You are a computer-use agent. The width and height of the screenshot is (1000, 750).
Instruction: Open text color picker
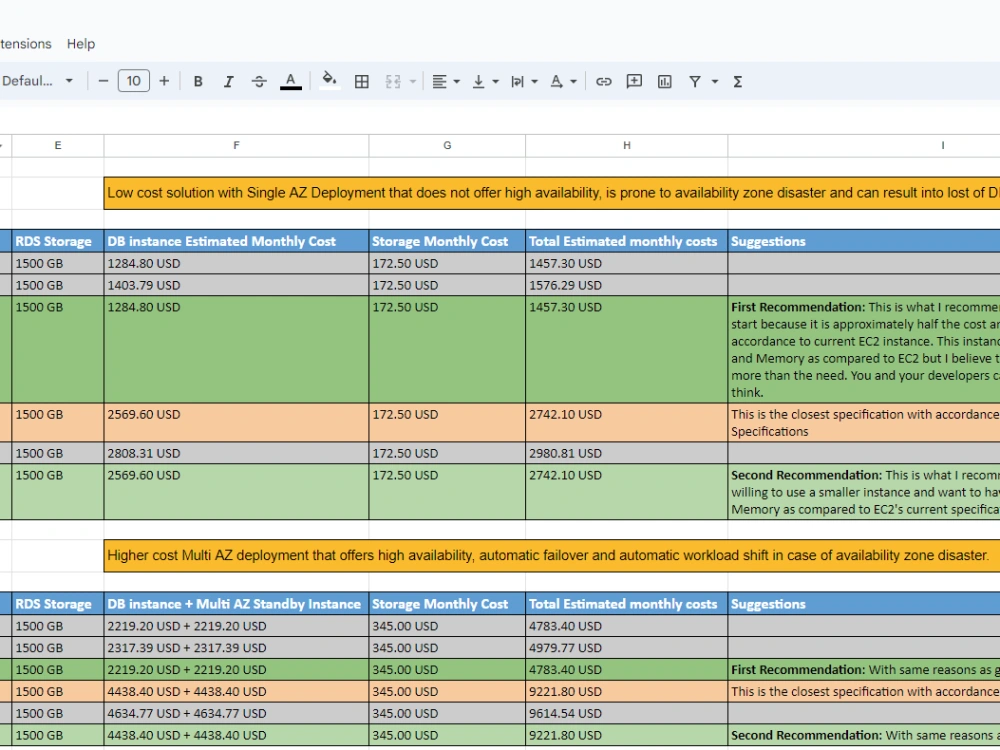(290, 82)
